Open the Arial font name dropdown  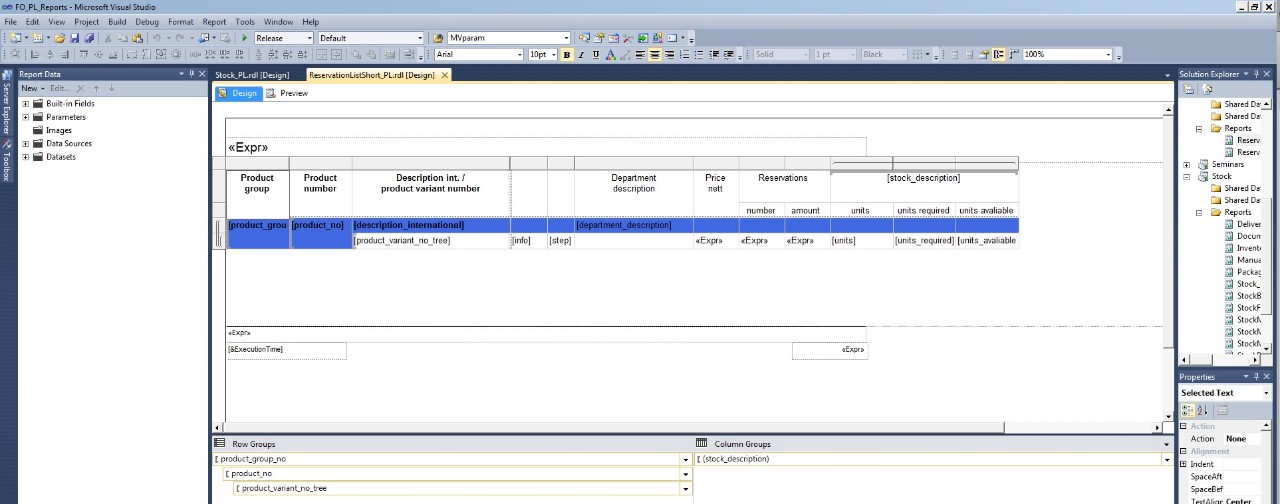pos(519,55)
